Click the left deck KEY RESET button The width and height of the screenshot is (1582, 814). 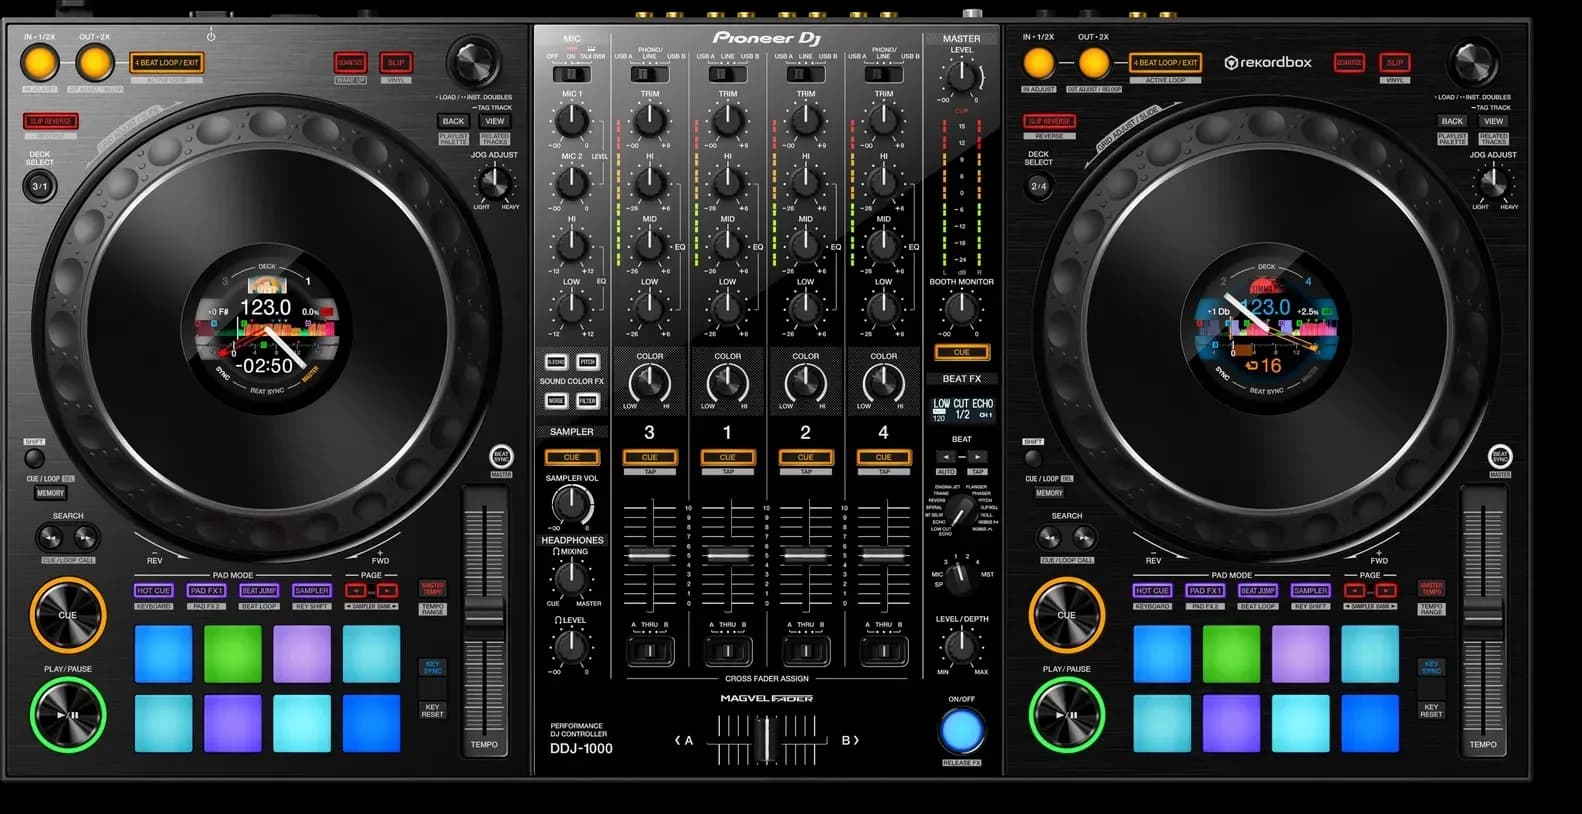point(432,710)
